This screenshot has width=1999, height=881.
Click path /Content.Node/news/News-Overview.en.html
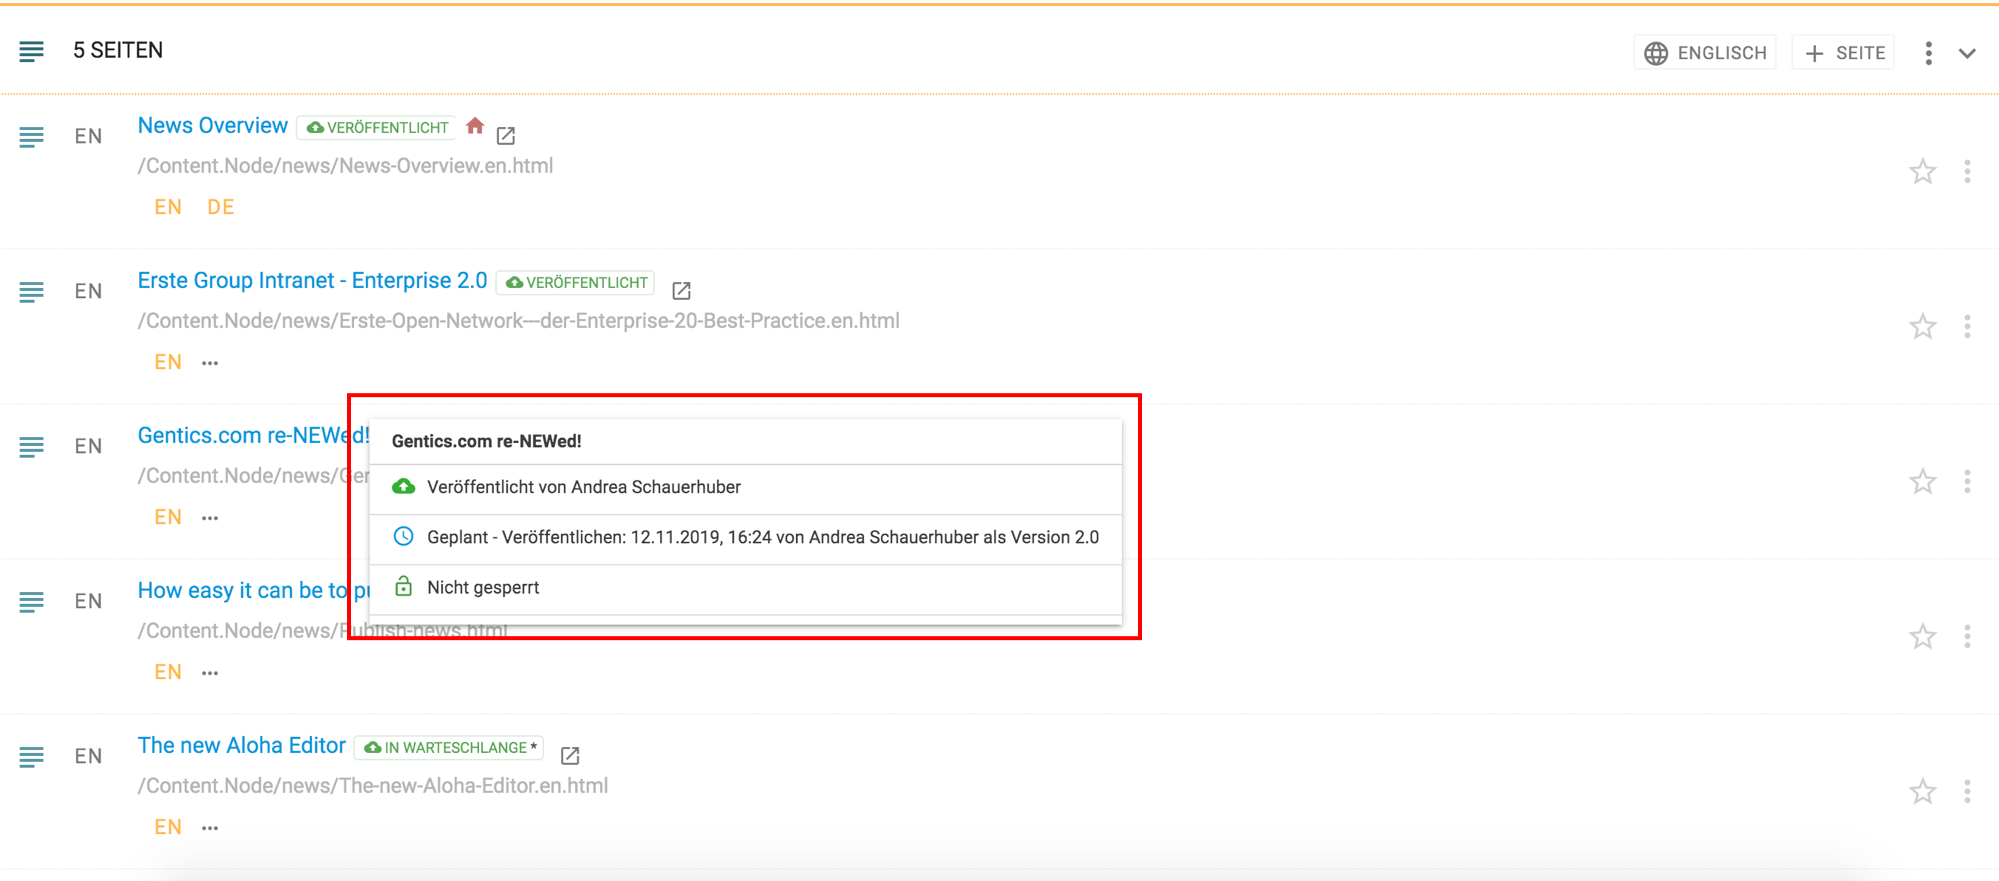[345, 166]
